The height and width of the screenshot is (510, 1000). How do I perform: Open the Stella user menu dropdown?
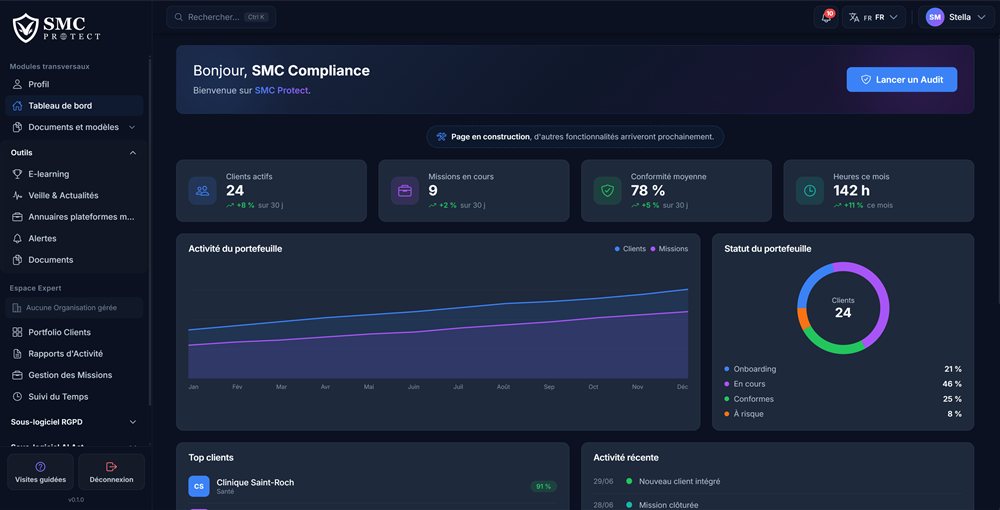coord(955,17)
